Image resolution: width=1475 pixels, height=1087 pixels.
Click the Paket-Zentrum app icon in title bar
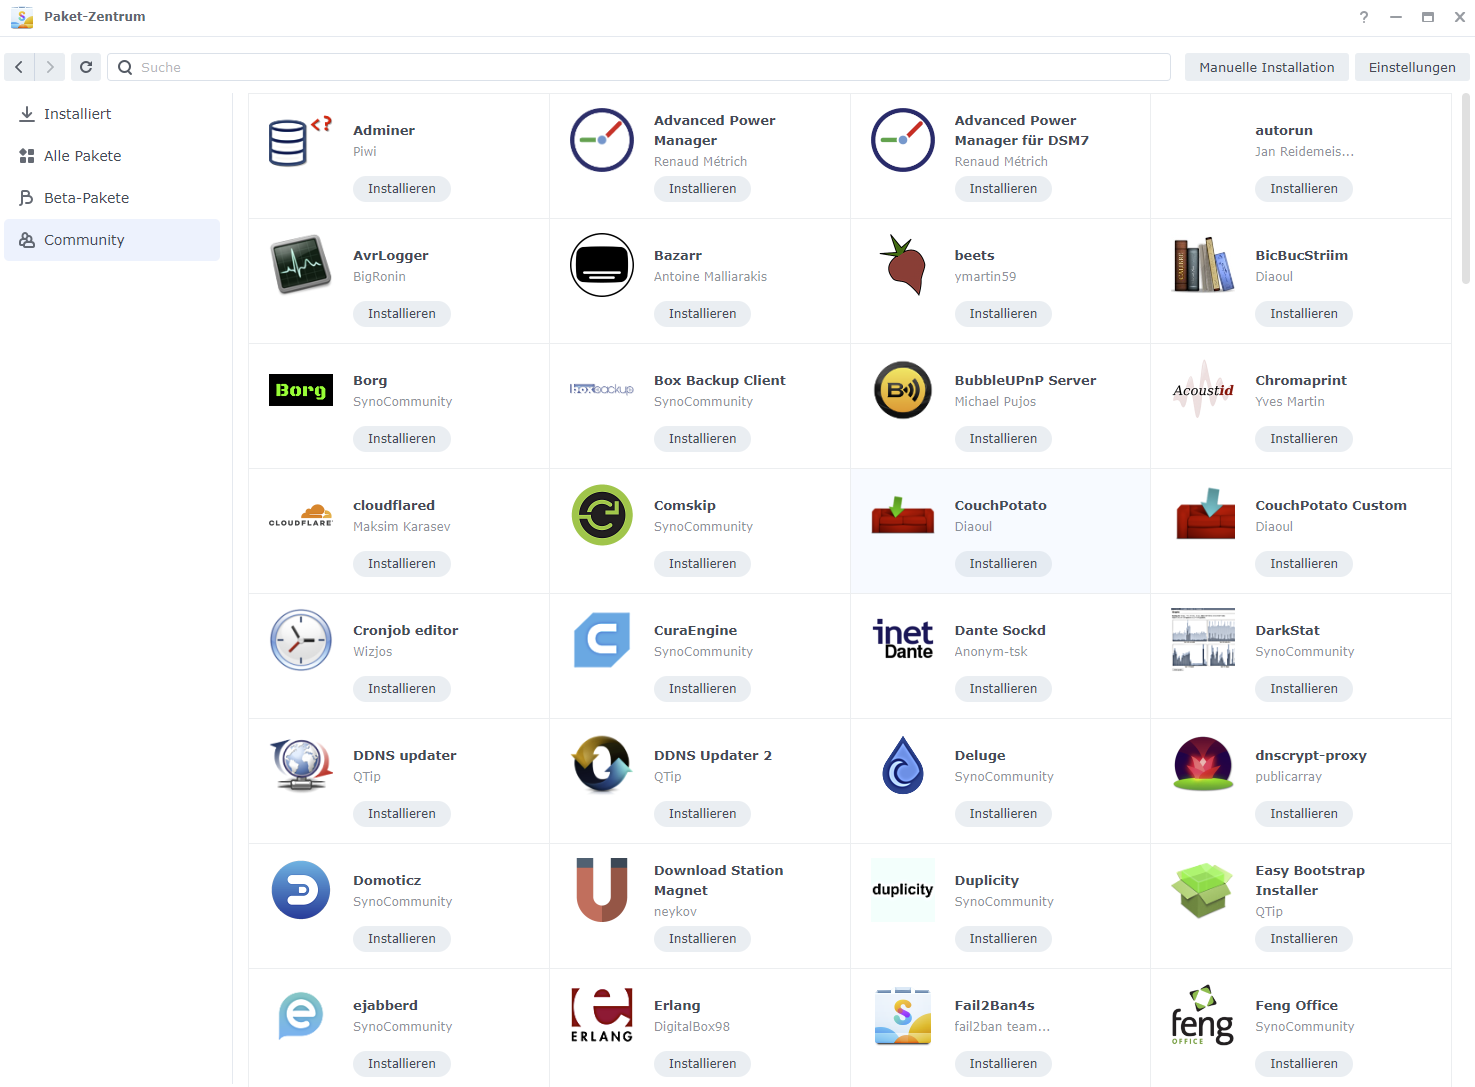coord(22,17)
